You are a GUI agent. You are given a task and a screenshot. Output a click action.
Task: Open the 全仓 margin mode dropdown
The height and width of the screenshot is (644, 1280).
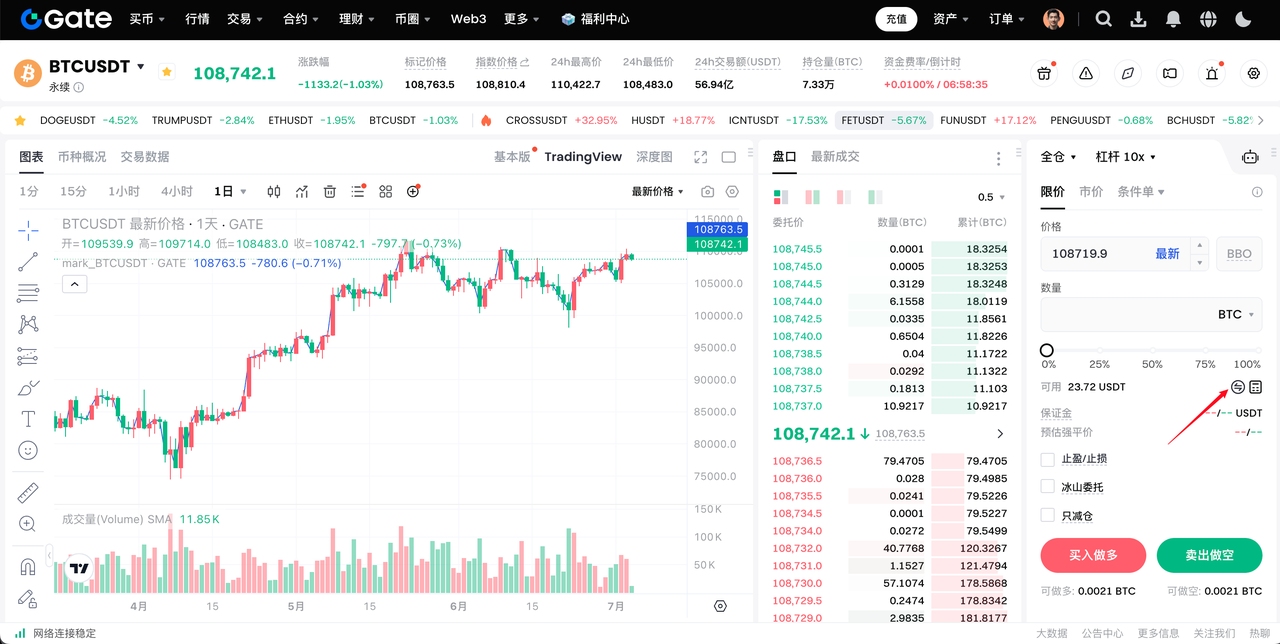pyautogui.click(x=1059, y=157)
